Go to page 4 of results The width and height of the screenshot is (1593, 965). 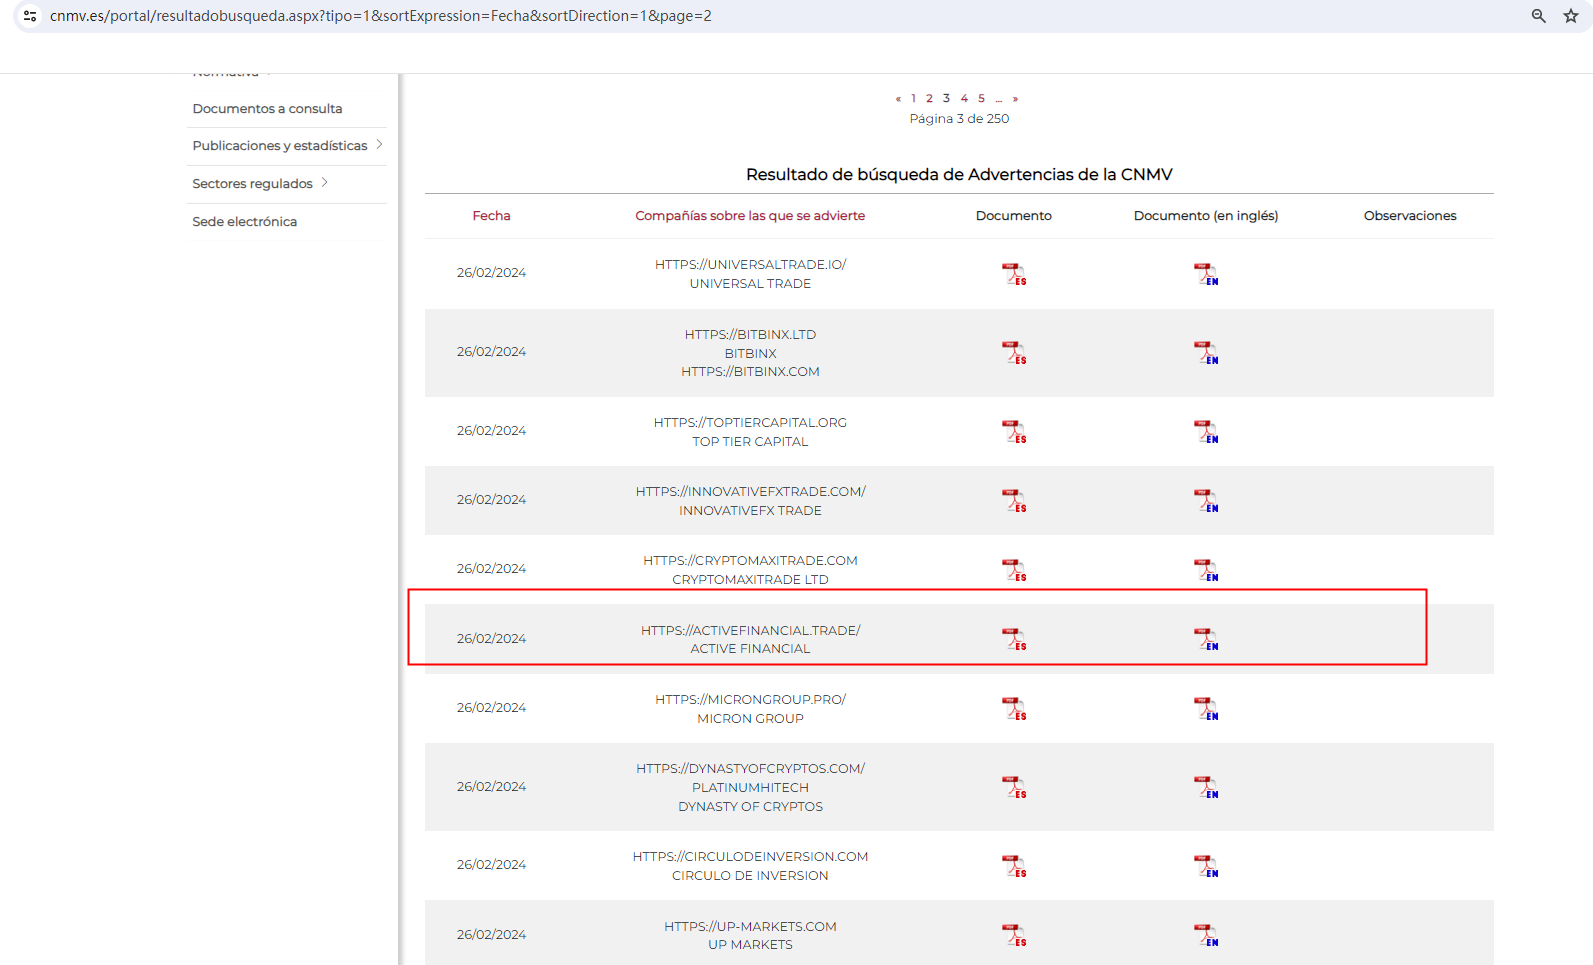(x=964, y=98)
